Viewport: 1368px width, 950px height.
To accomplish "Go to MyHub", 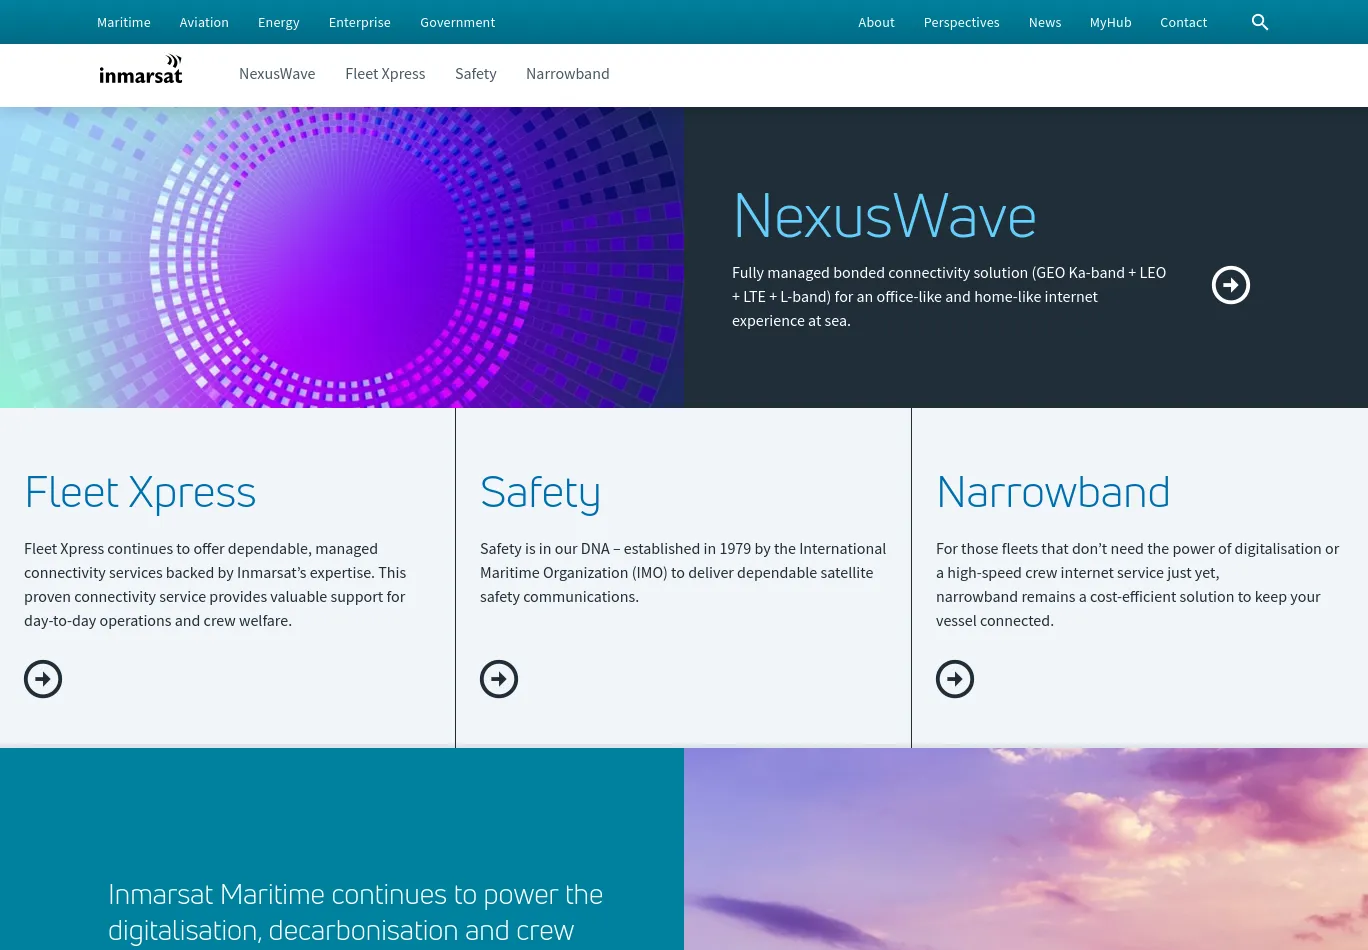I will [1110, 22].
